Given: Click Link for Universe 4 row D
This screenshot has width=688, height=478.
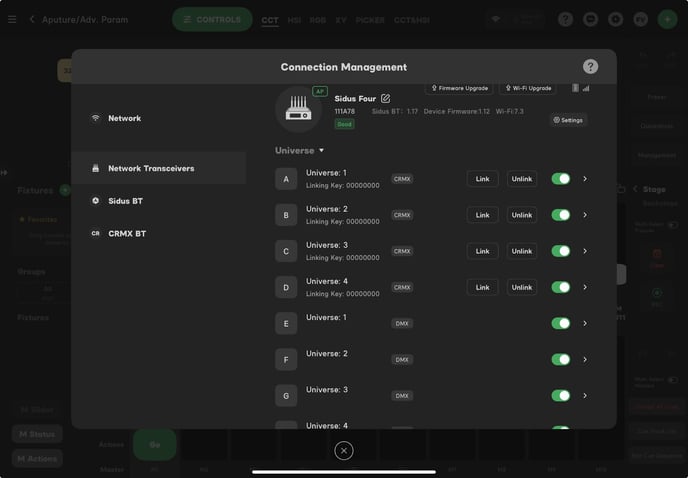Looking at the screenshot, I should (482, 288).
